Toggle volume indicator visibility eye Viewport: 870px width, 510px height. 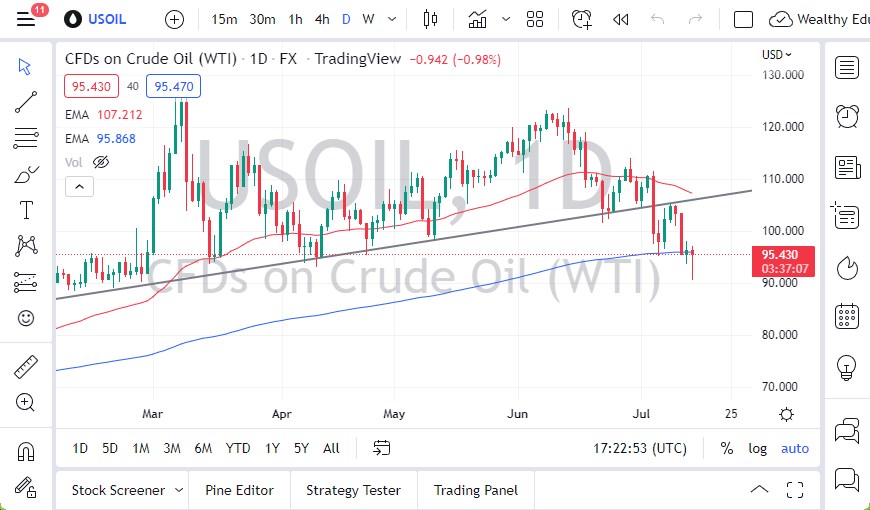click(100, 162)
